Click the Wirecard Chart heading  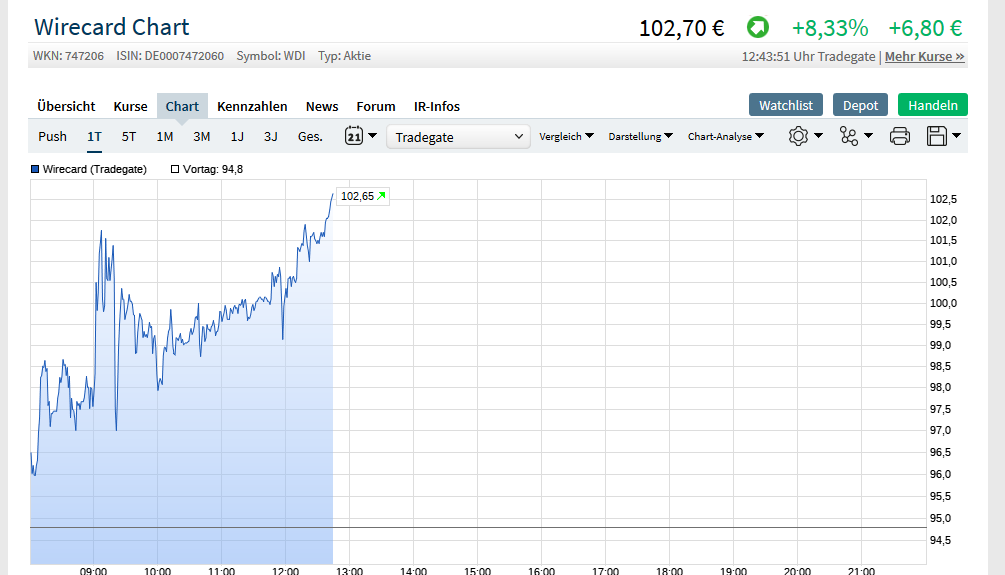click(112, 28)
